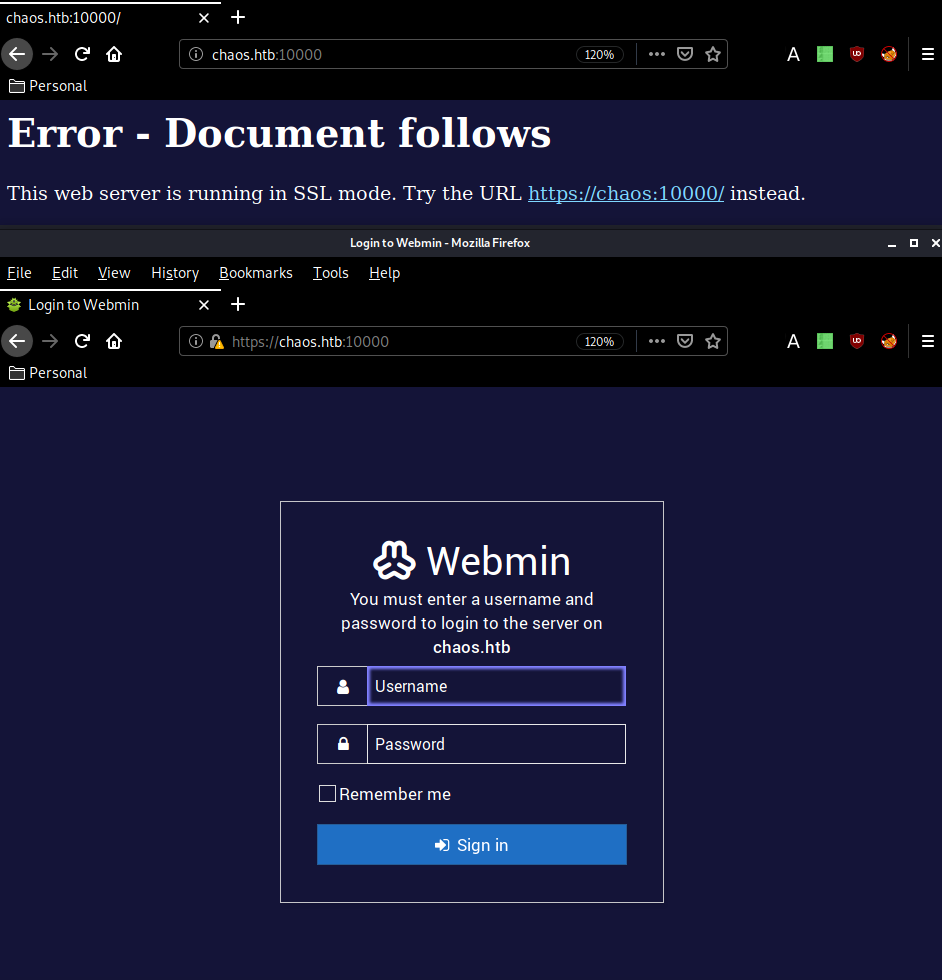The image size is (942, 980).
Task: Click into the Password field
Action: point(496,744)
